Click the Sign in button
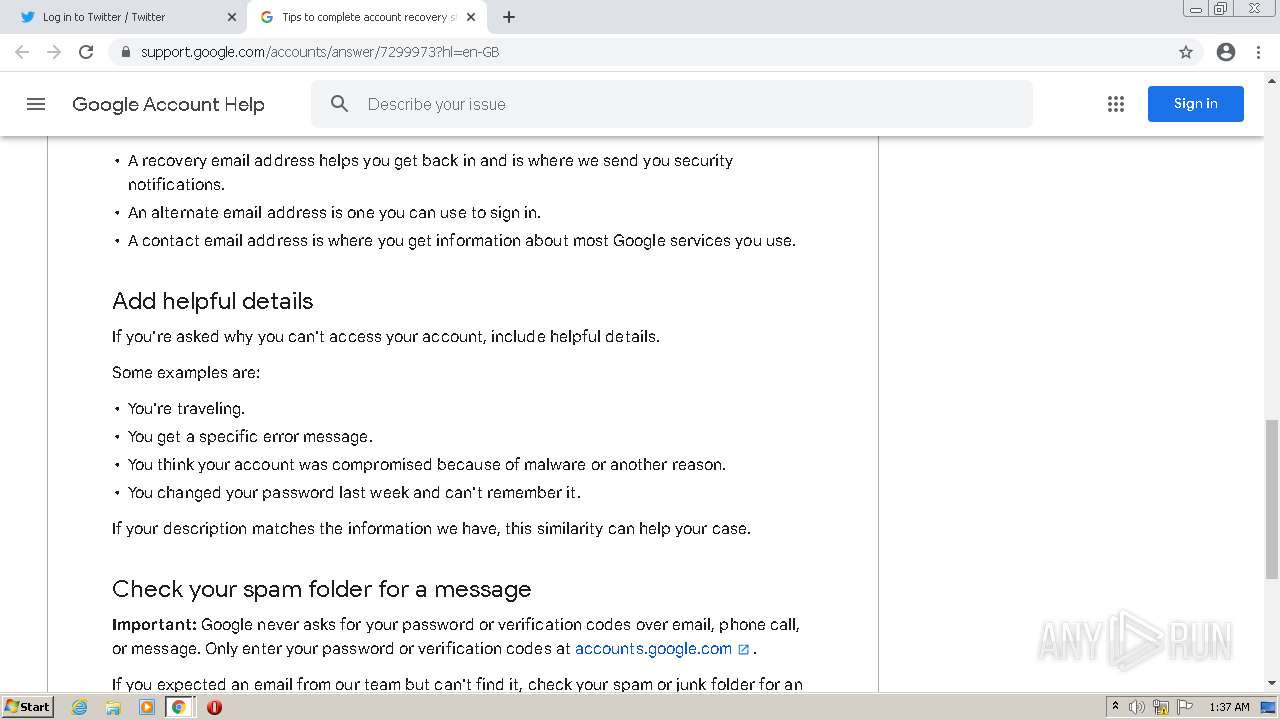Image resolution: width=1280 pixels, height=720 pixels. (x=1196, y=104)
